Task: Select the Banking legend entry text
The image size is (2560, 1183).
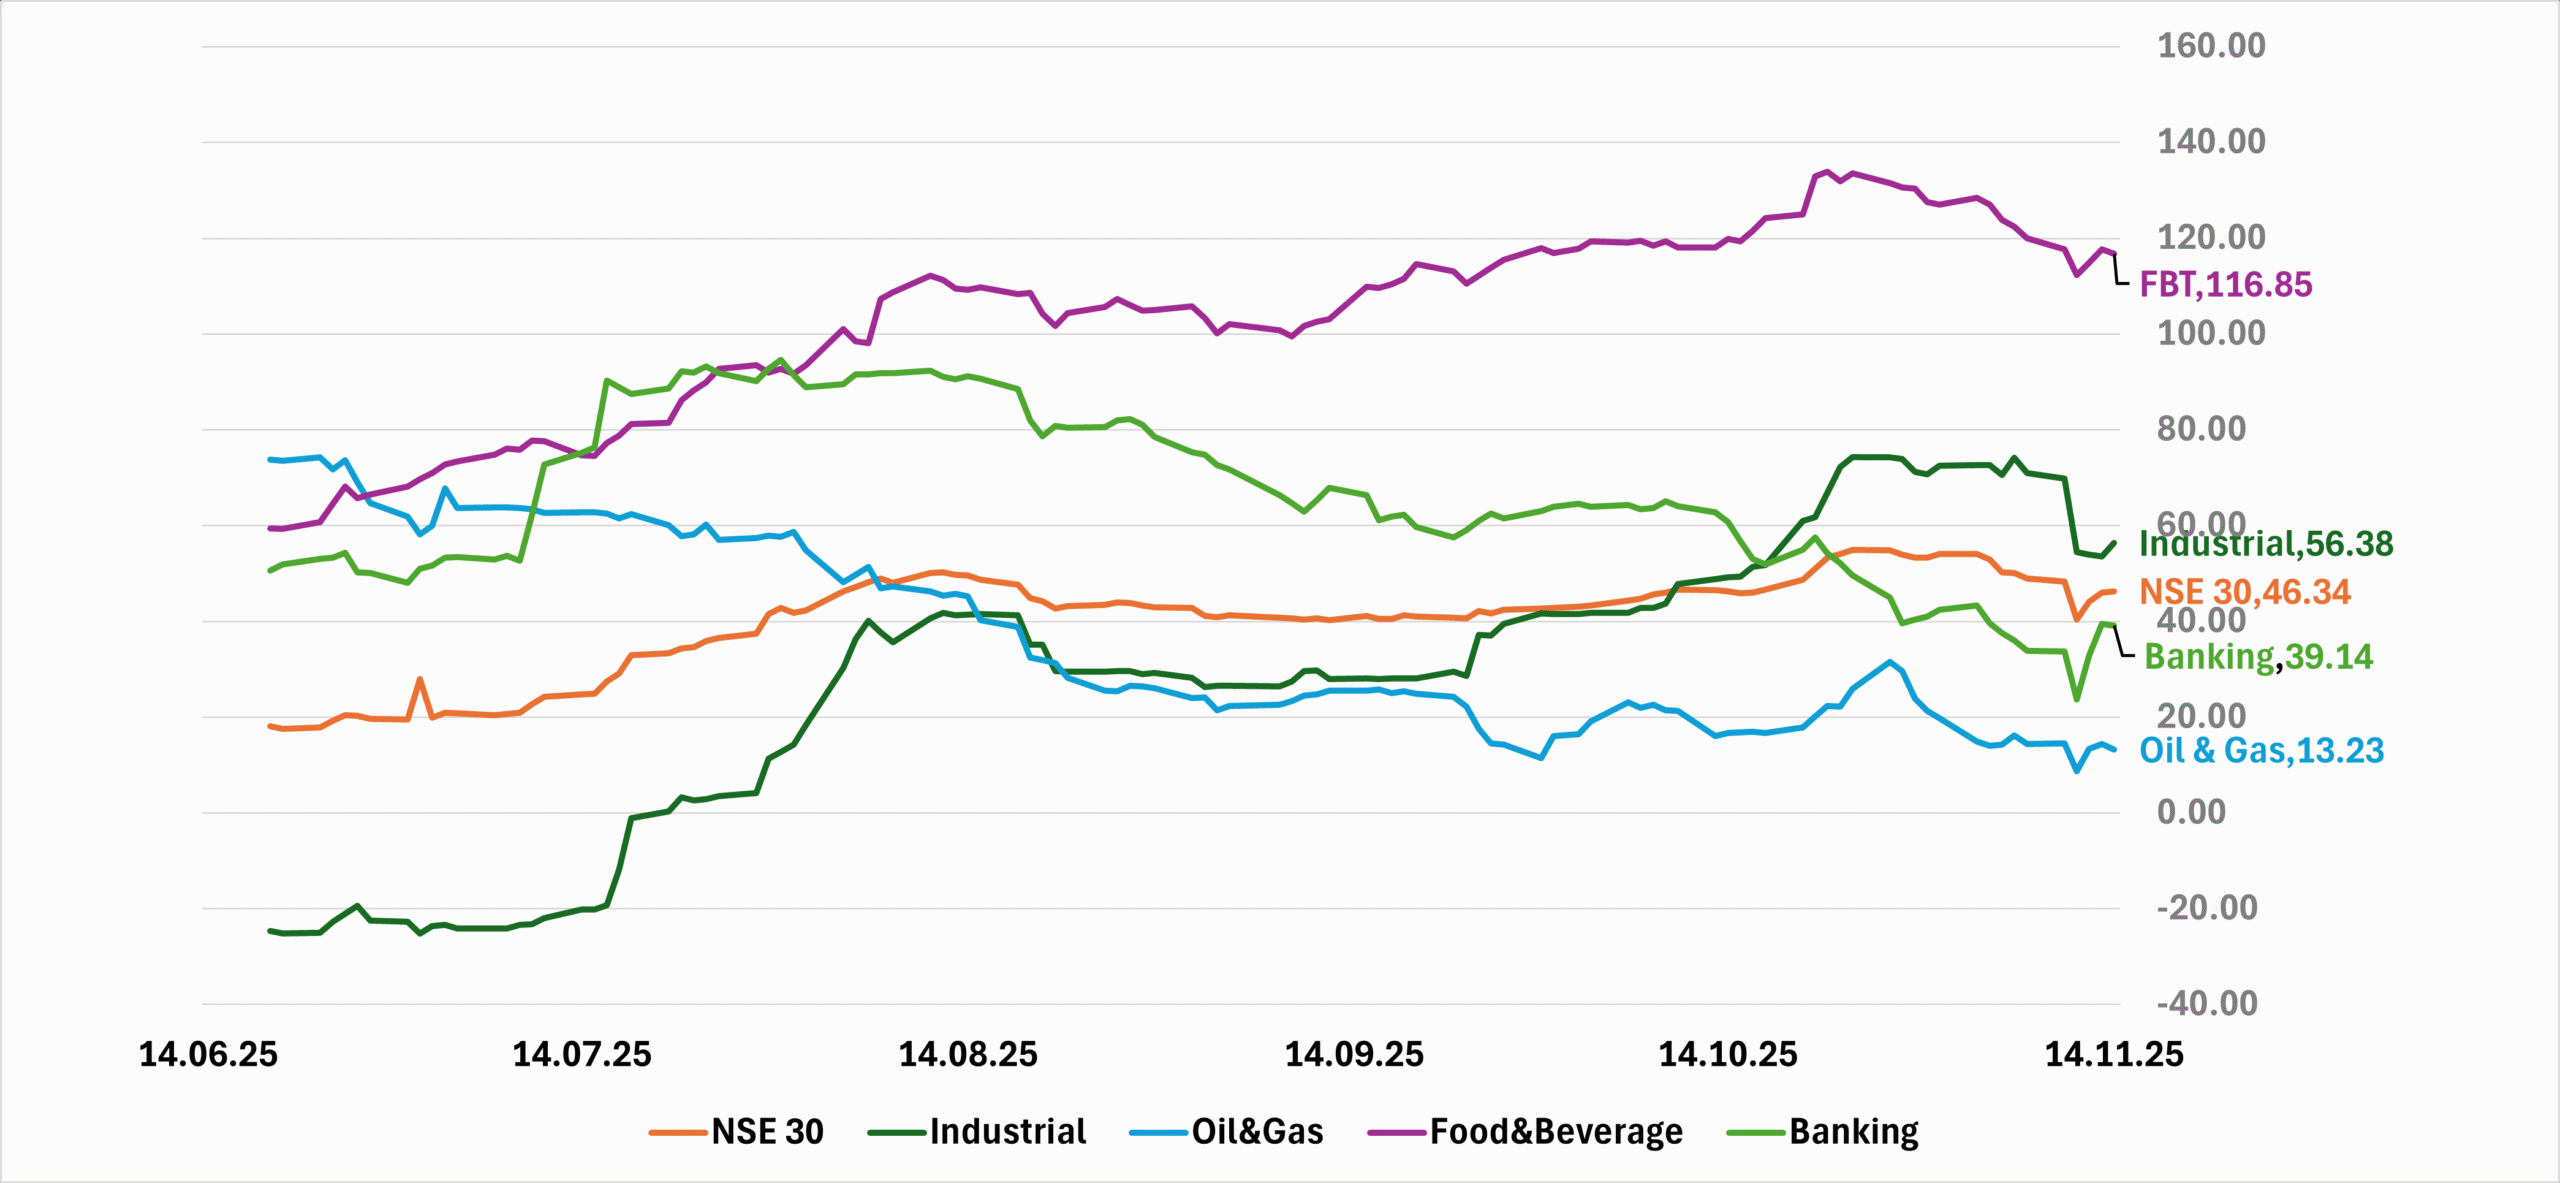Action: (1854, 1132)
